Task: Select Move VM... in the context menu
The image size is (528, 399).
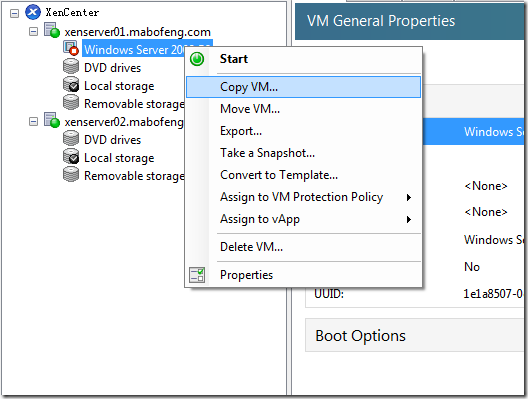Action: click(303, 109)
